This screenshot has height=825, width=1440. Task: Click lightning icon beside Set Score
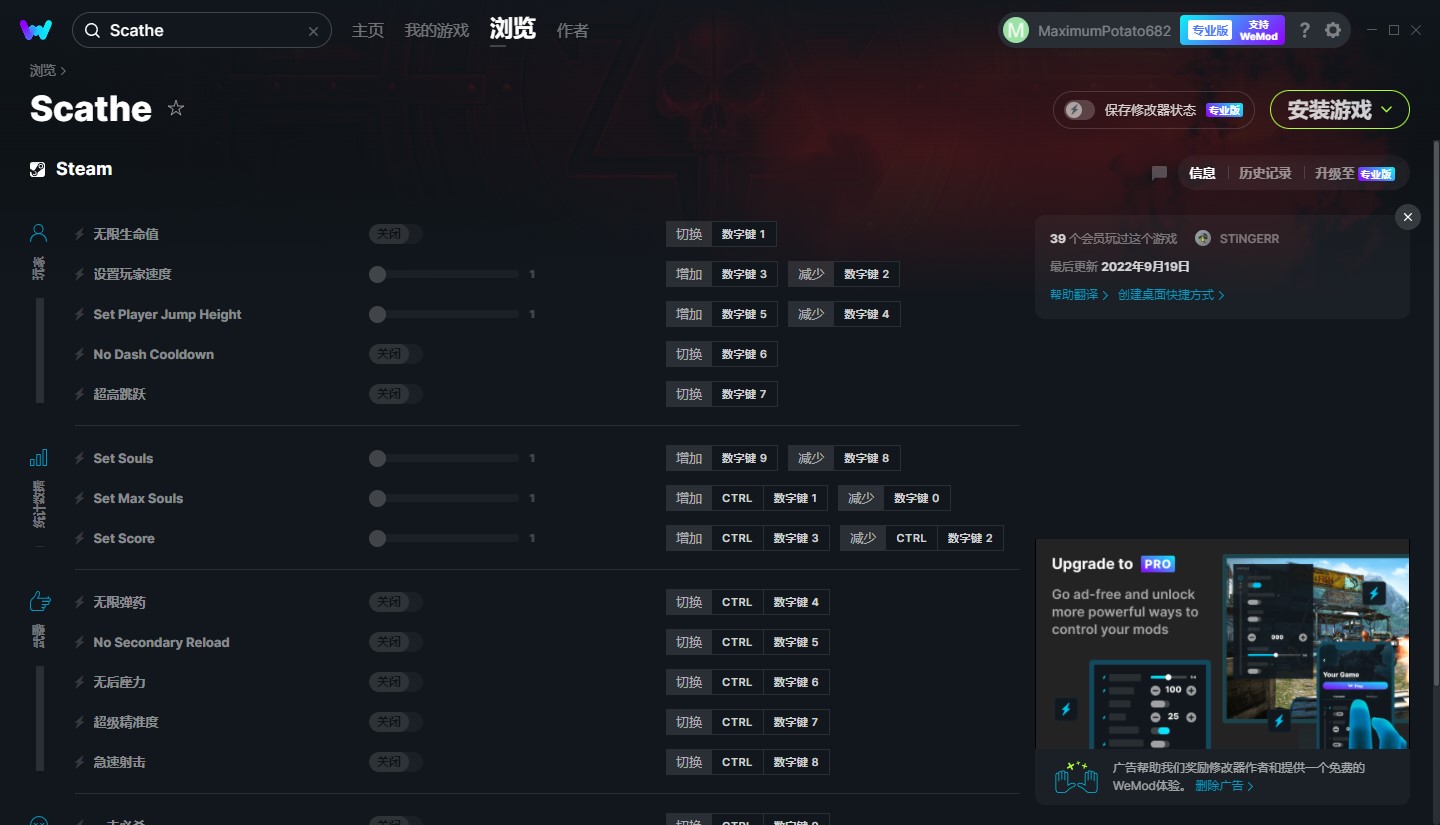(80, 538)
